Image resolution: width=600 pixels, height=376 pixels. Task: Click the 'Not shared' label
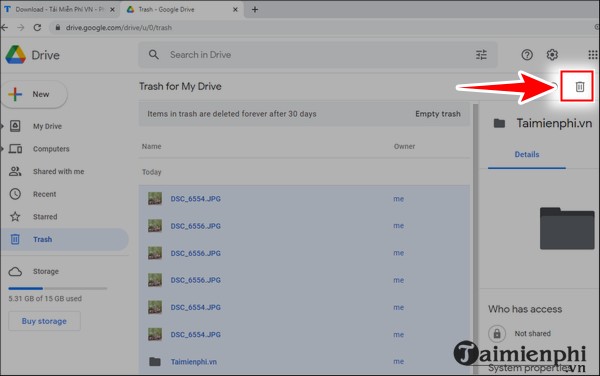click(x=533, y=334)
